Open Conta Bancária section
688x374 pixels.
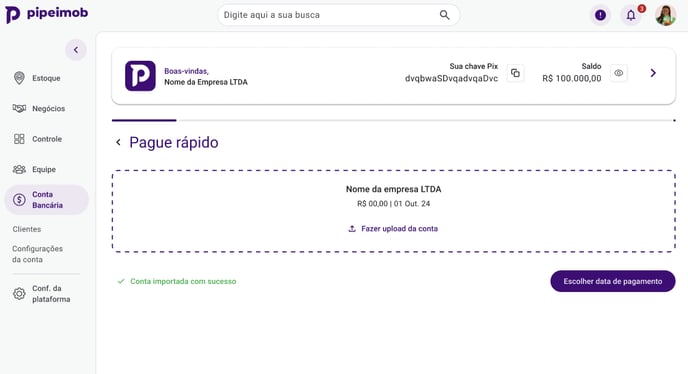coord(47,200)
